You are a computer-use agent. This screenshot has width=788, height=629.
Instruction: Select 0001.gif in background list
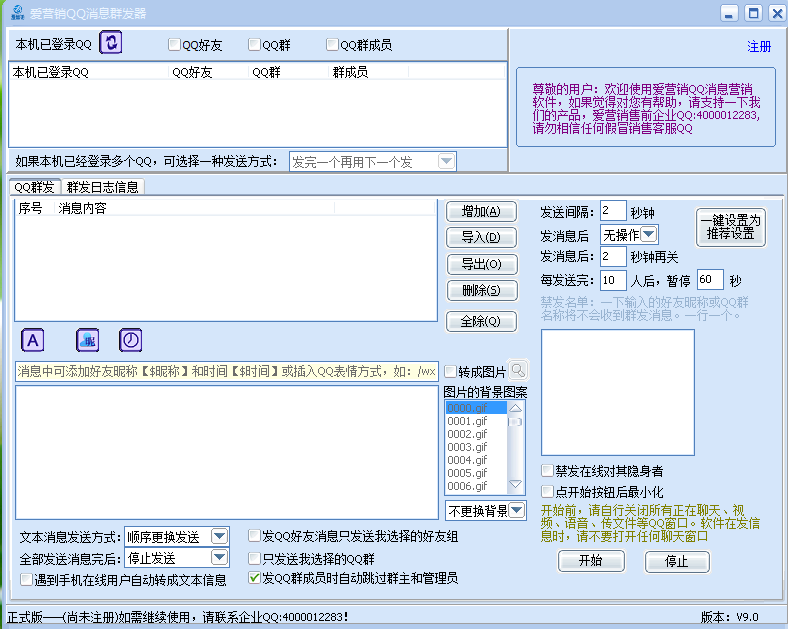476,421
